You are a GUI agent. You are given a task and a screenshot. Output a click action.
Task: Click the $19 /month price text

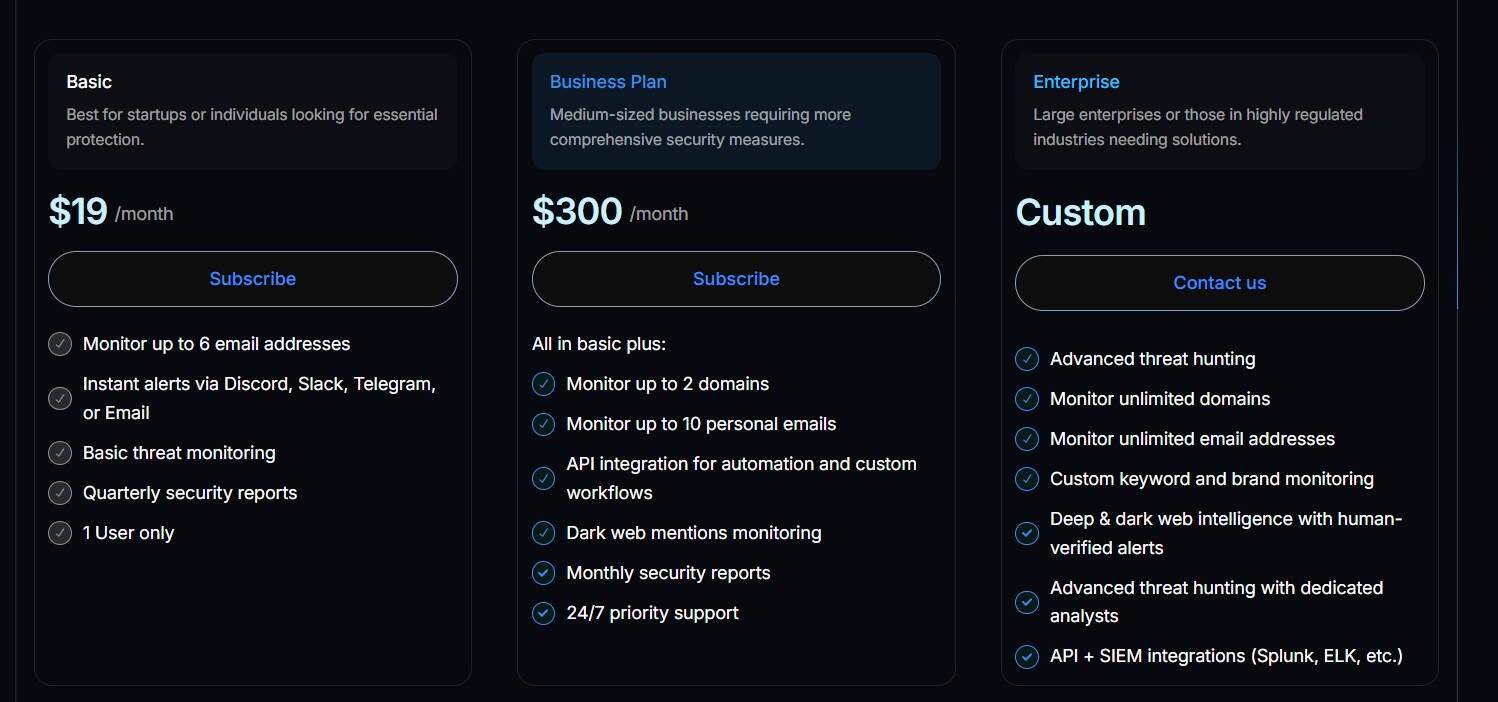pos(110,212)
